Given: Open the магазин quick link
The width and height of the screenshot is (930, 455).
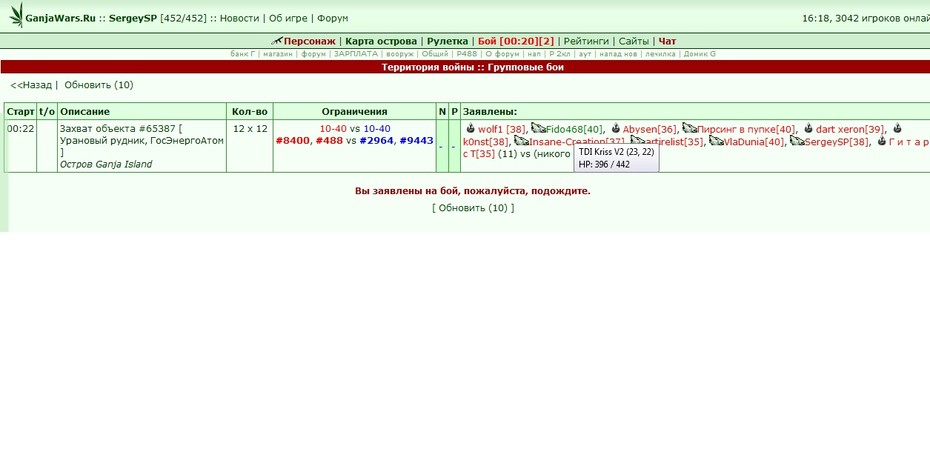Looking at the screenshot, I should pos(278,54).
